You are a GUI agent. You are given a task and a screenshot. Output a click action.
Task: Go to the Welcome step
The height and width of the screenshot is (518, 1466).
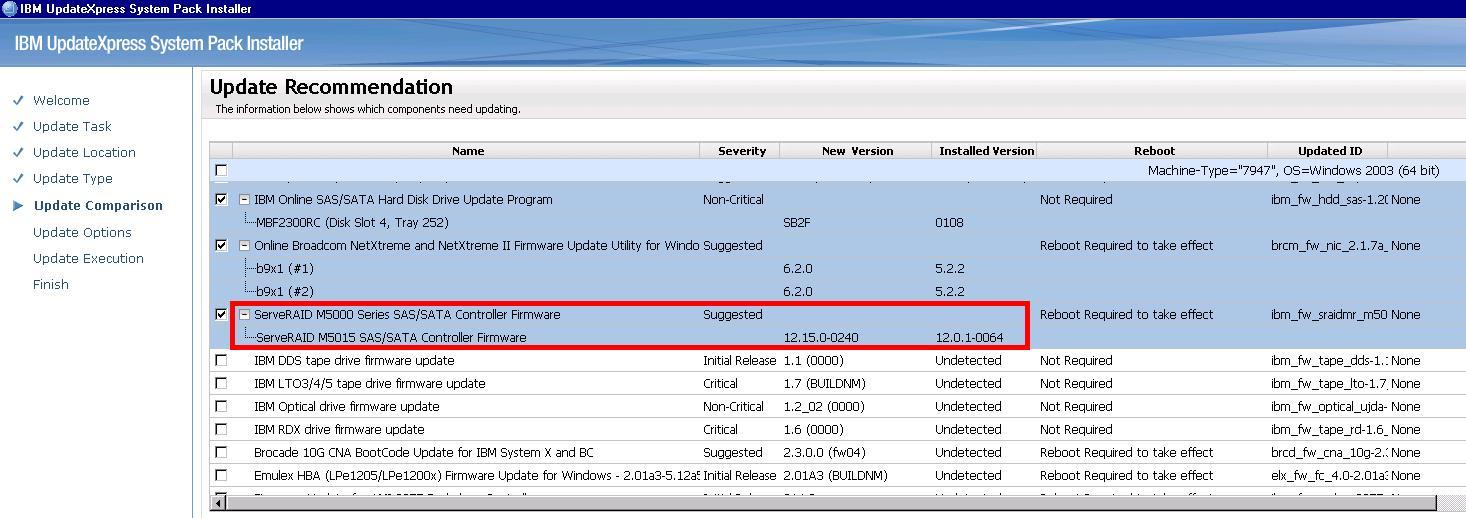click(61, 100)
